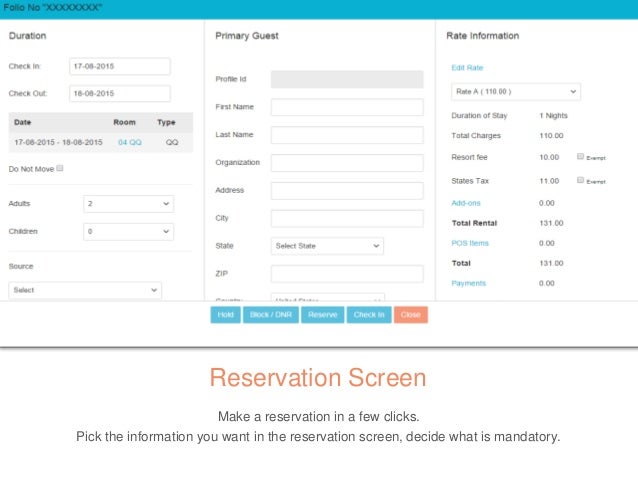Click the Total Rental 131.00 value
Viewport: 638px width, 479px height.
(x=551, y=223)
